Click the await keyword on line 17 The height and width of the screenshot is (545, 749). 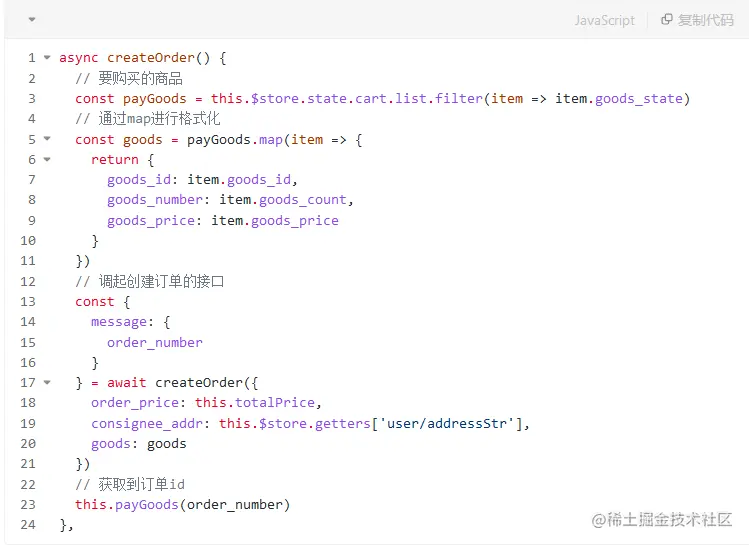click(x=127, y=383)
